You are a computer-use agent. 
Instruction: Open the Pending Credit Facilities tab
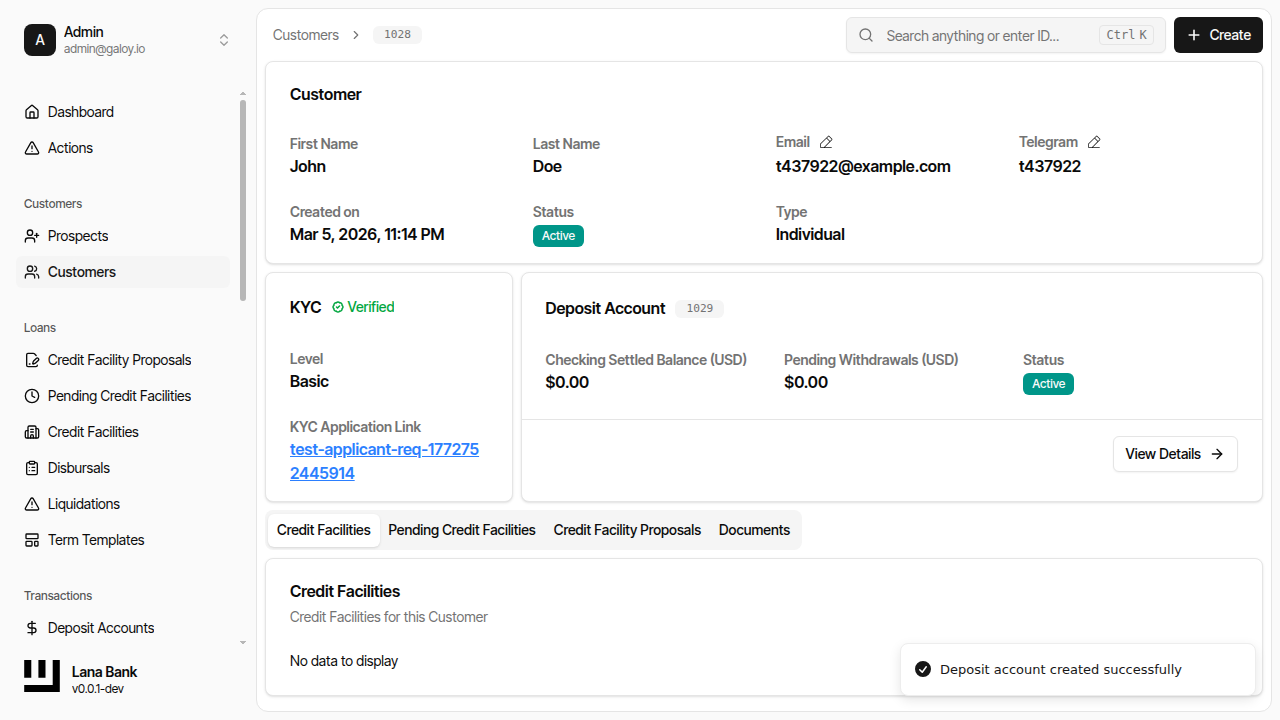[461, 529]
